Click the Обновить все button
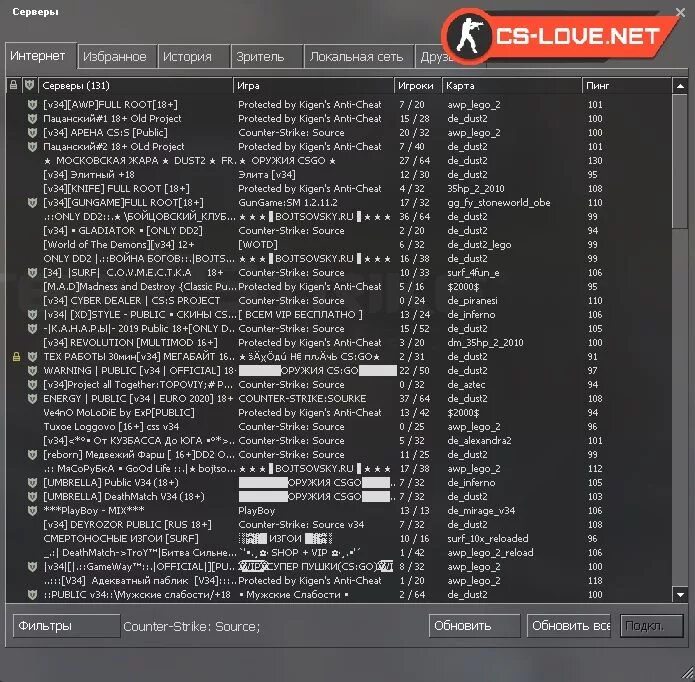 [x=569, y=626]
